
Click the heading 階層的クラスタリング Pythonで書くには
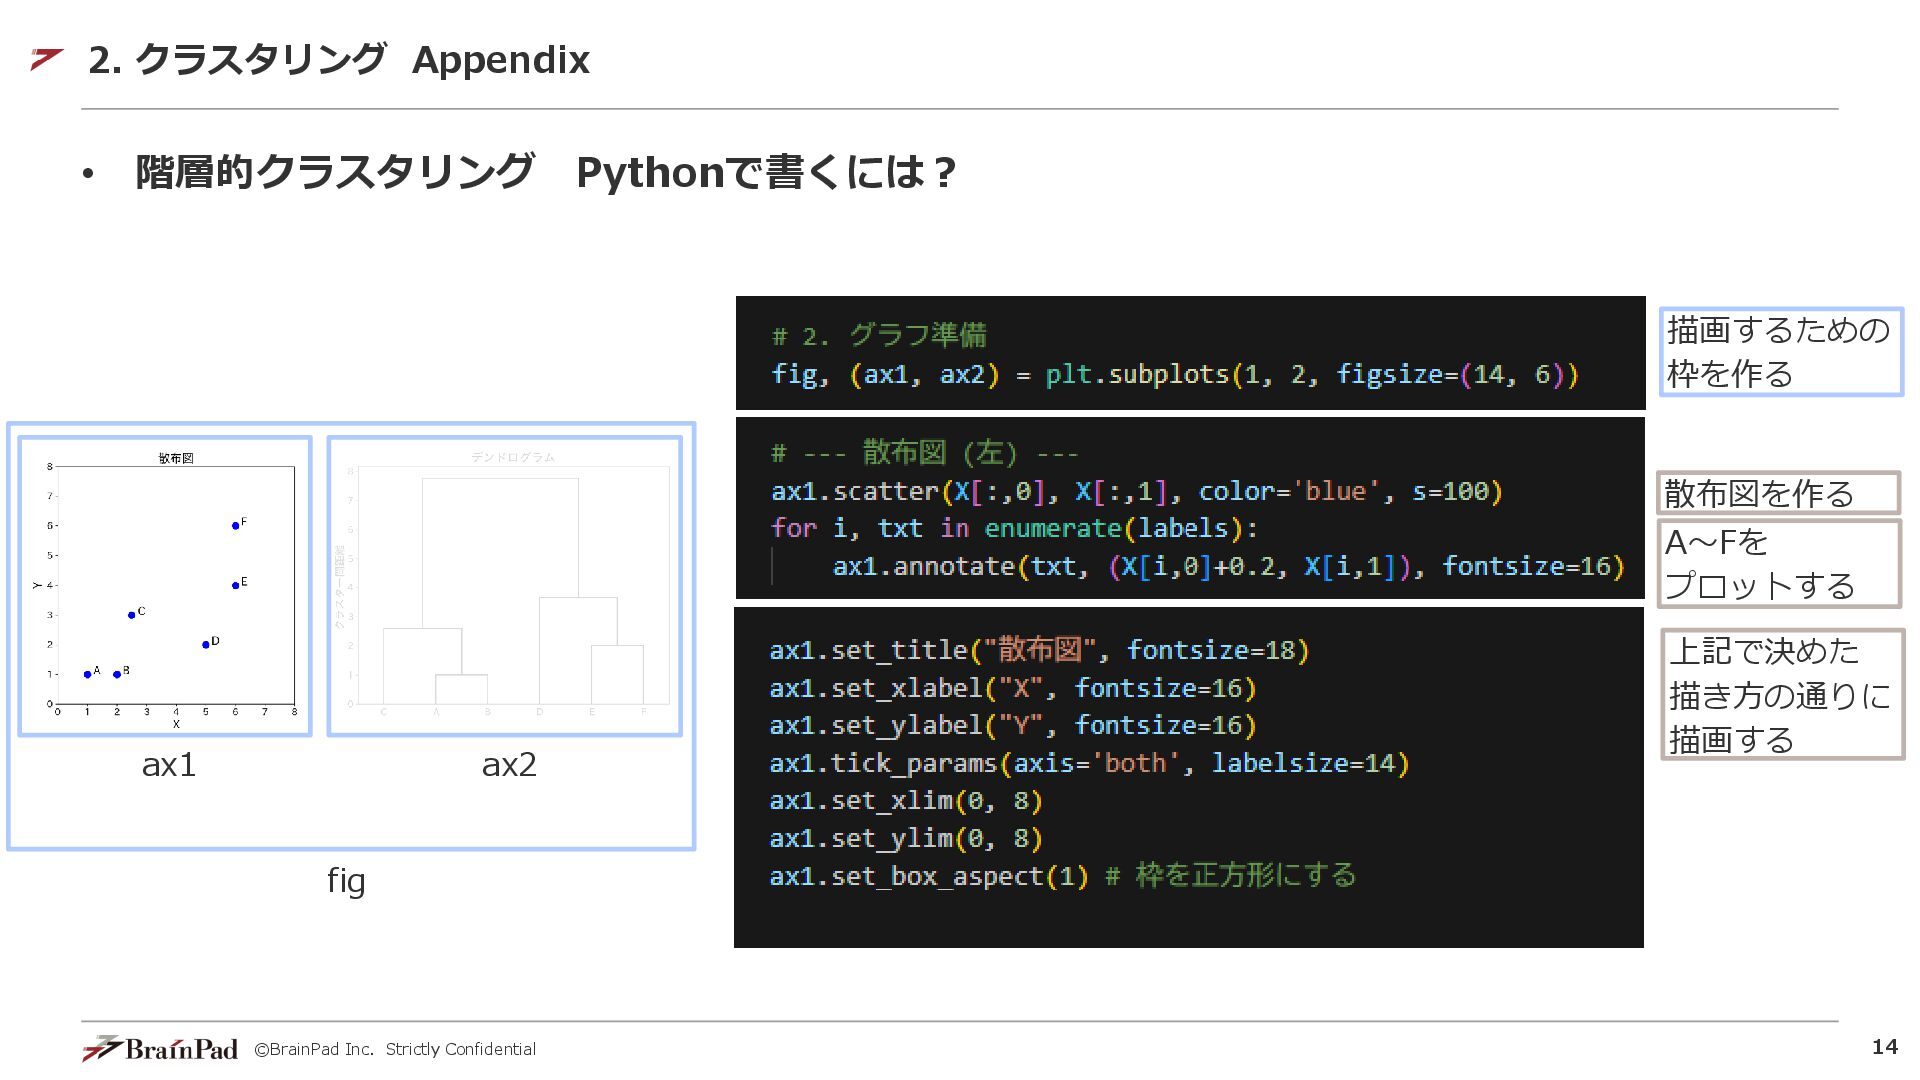click(545, 172)
